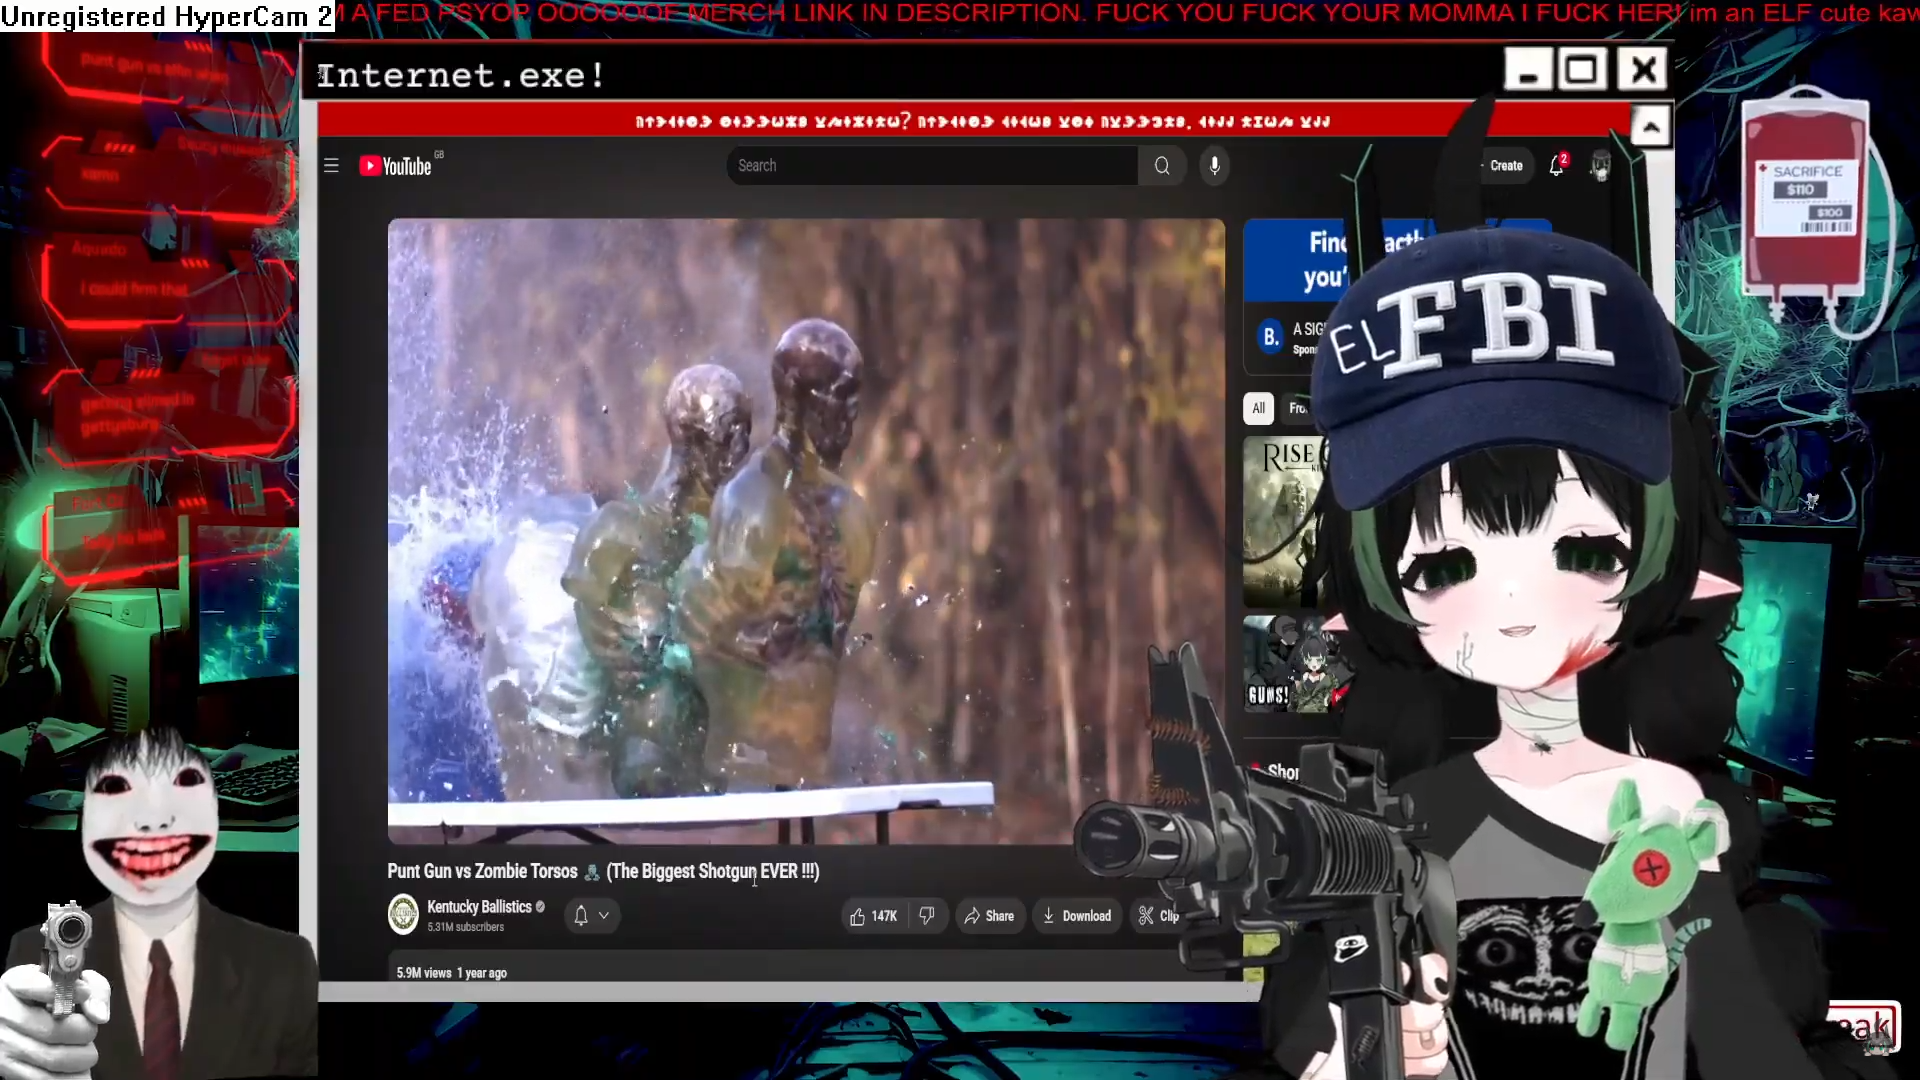
Task: Open the Create menu
Action: click(x=1505, y=166)
